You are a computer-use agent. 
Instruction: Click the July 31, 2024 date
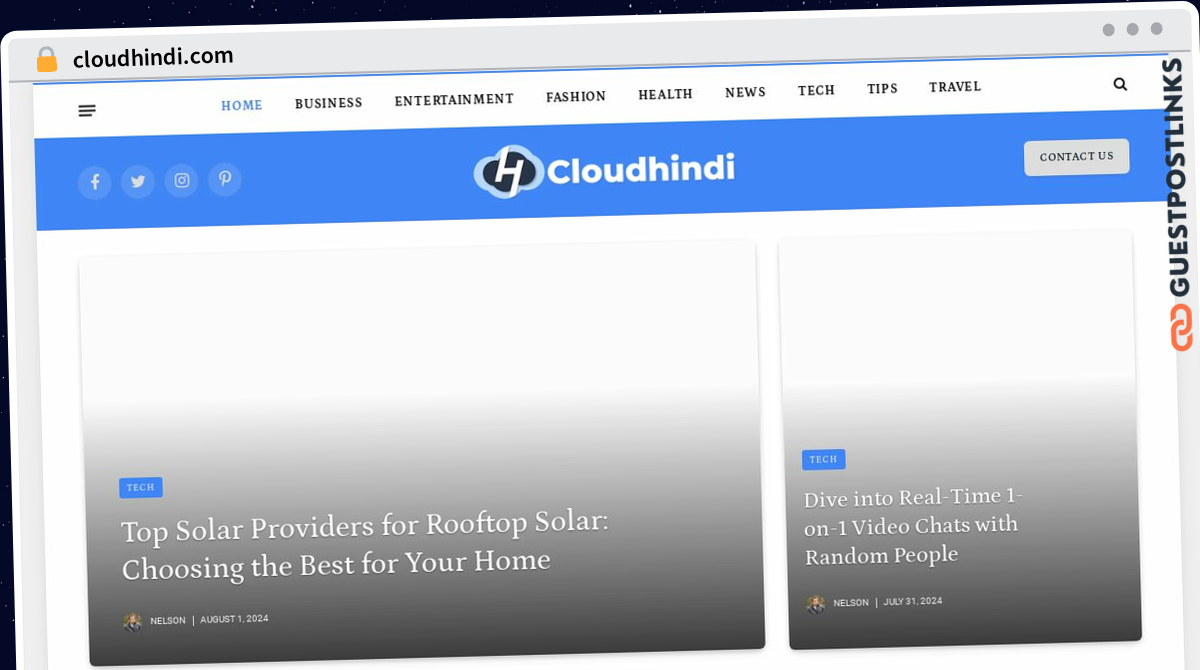pyautogui.click(x=913, y=602)
